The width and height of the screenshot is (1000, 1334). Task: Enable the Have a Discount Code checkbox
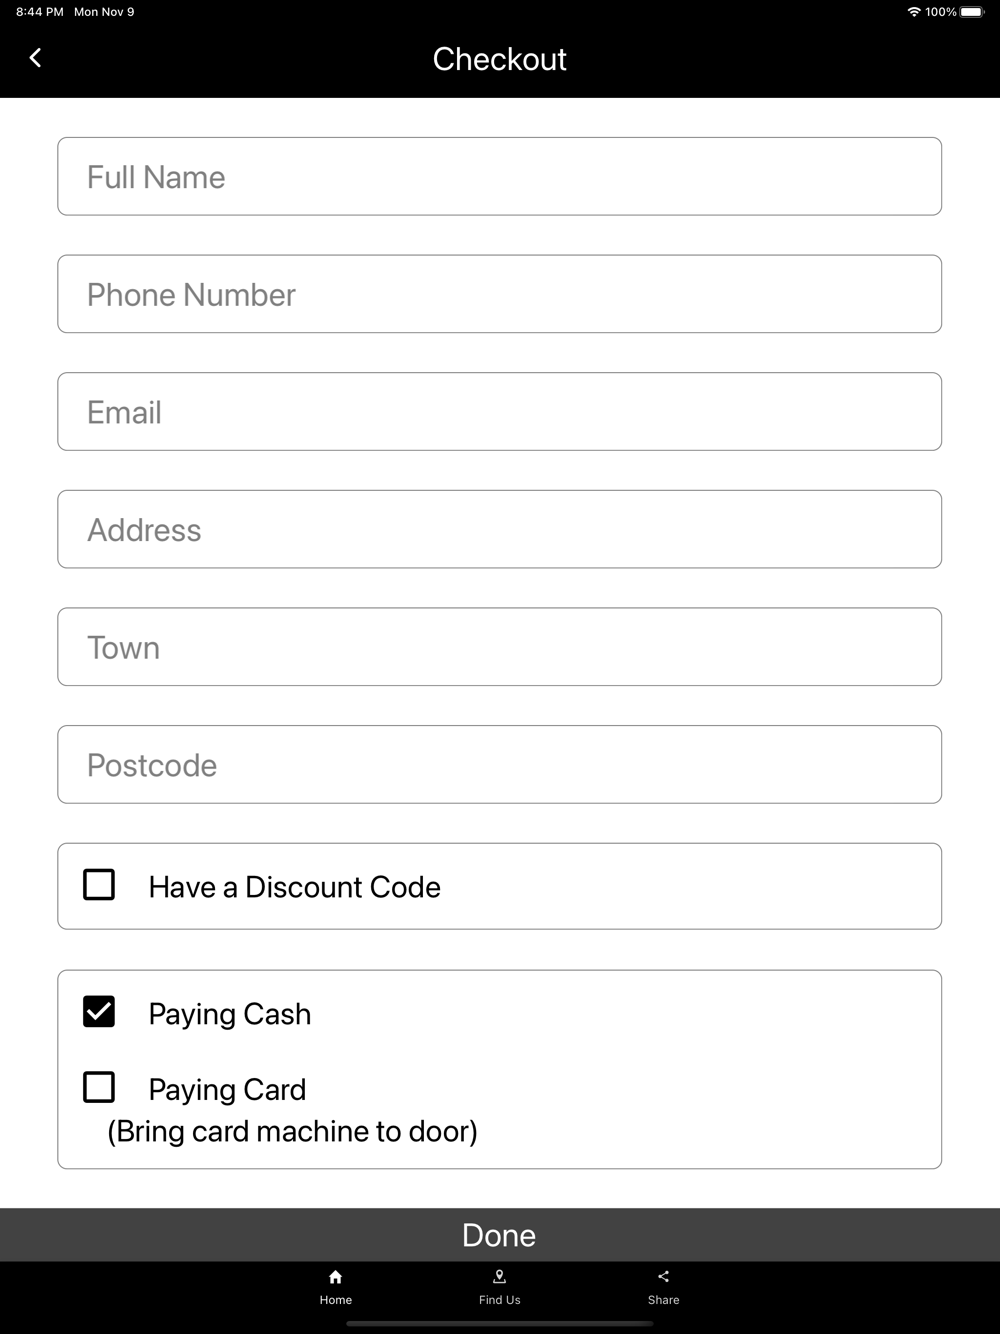[x=99, y=885]
